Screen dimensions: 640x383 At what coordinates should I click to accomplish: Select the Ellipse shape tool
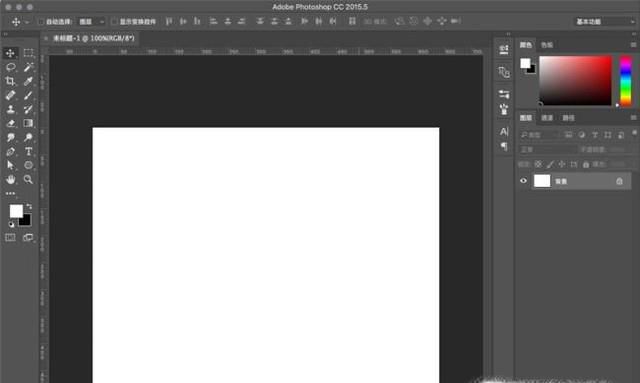(x=28, y=165)
